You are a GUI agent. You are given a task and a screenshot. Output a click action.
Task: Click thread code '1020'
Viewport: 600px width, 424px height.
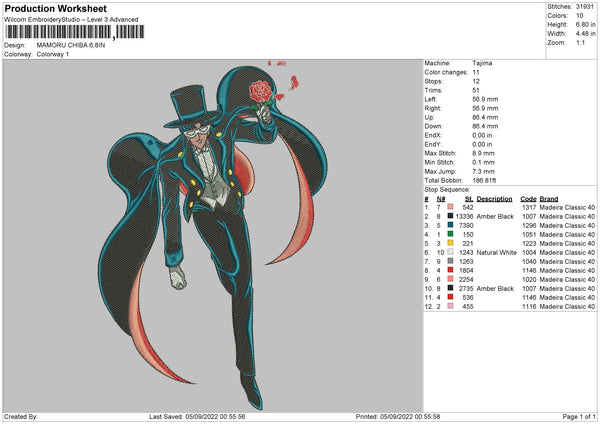[529, 279]
